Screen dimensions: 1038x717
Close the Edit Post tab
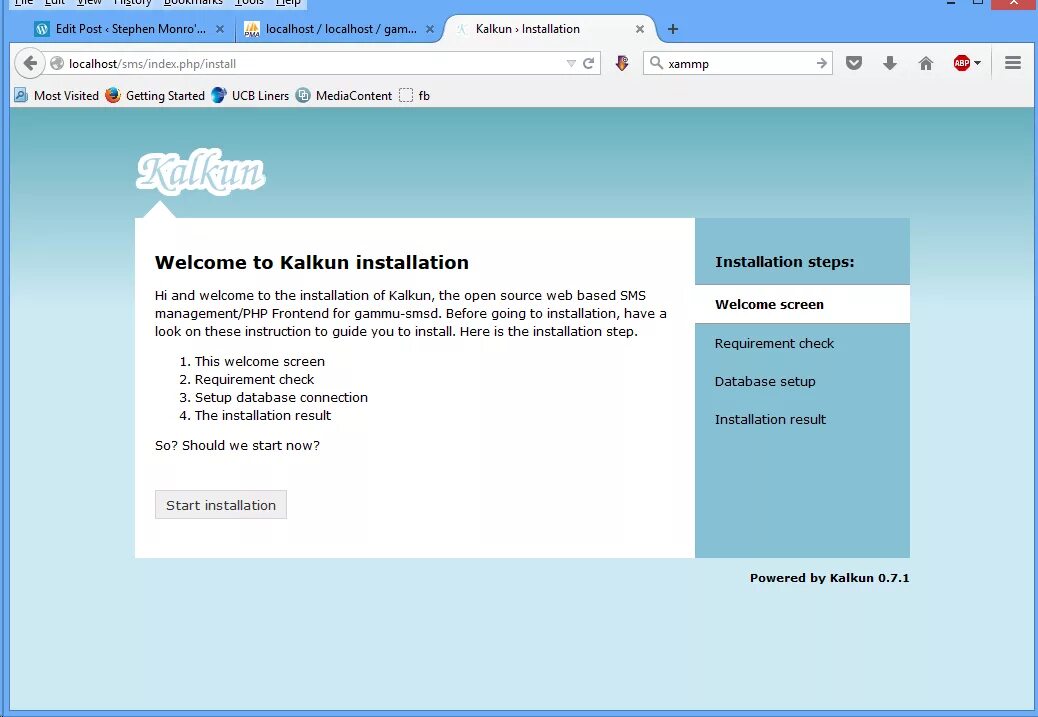(220, 29)
